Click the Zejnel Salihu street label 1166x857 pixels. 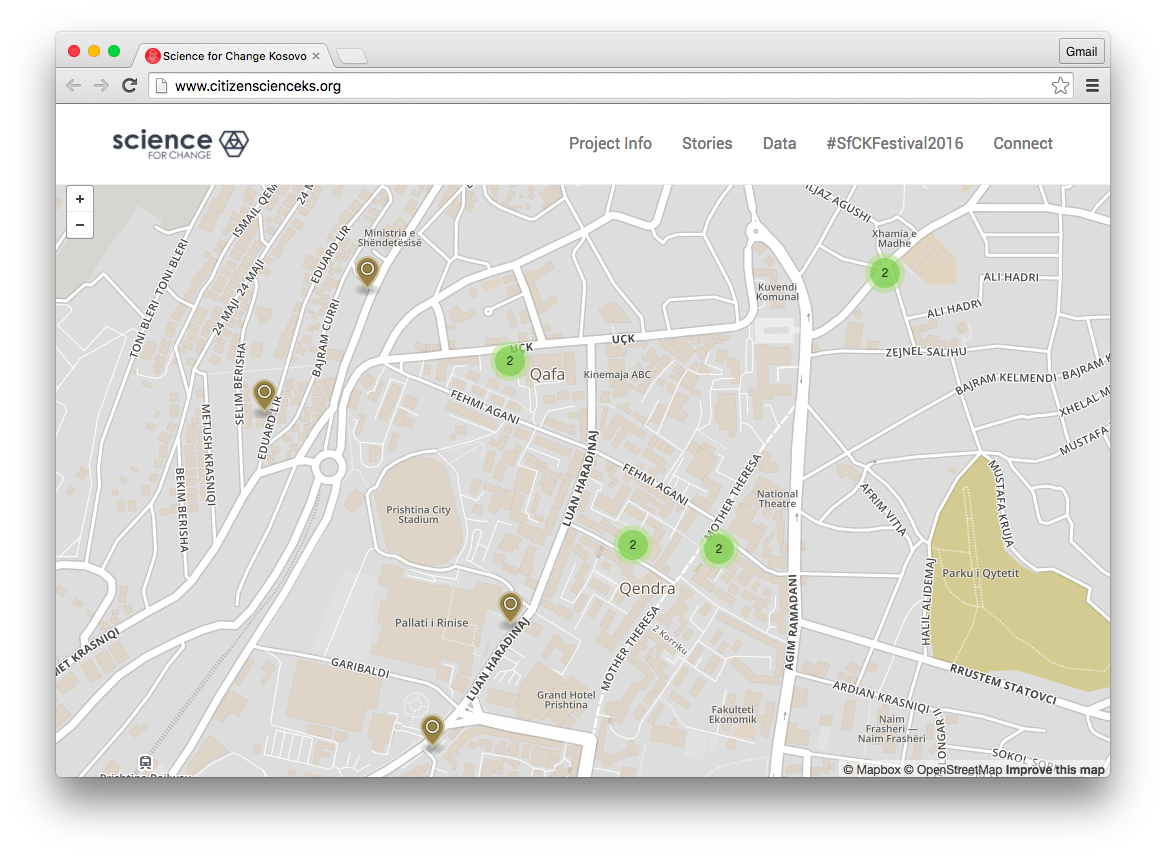[x=926, y=352]
